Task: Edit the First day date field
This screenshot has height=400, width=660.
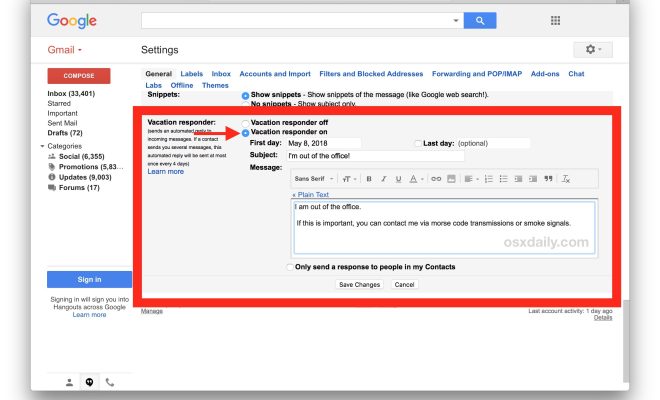Action: coord(324,144)
